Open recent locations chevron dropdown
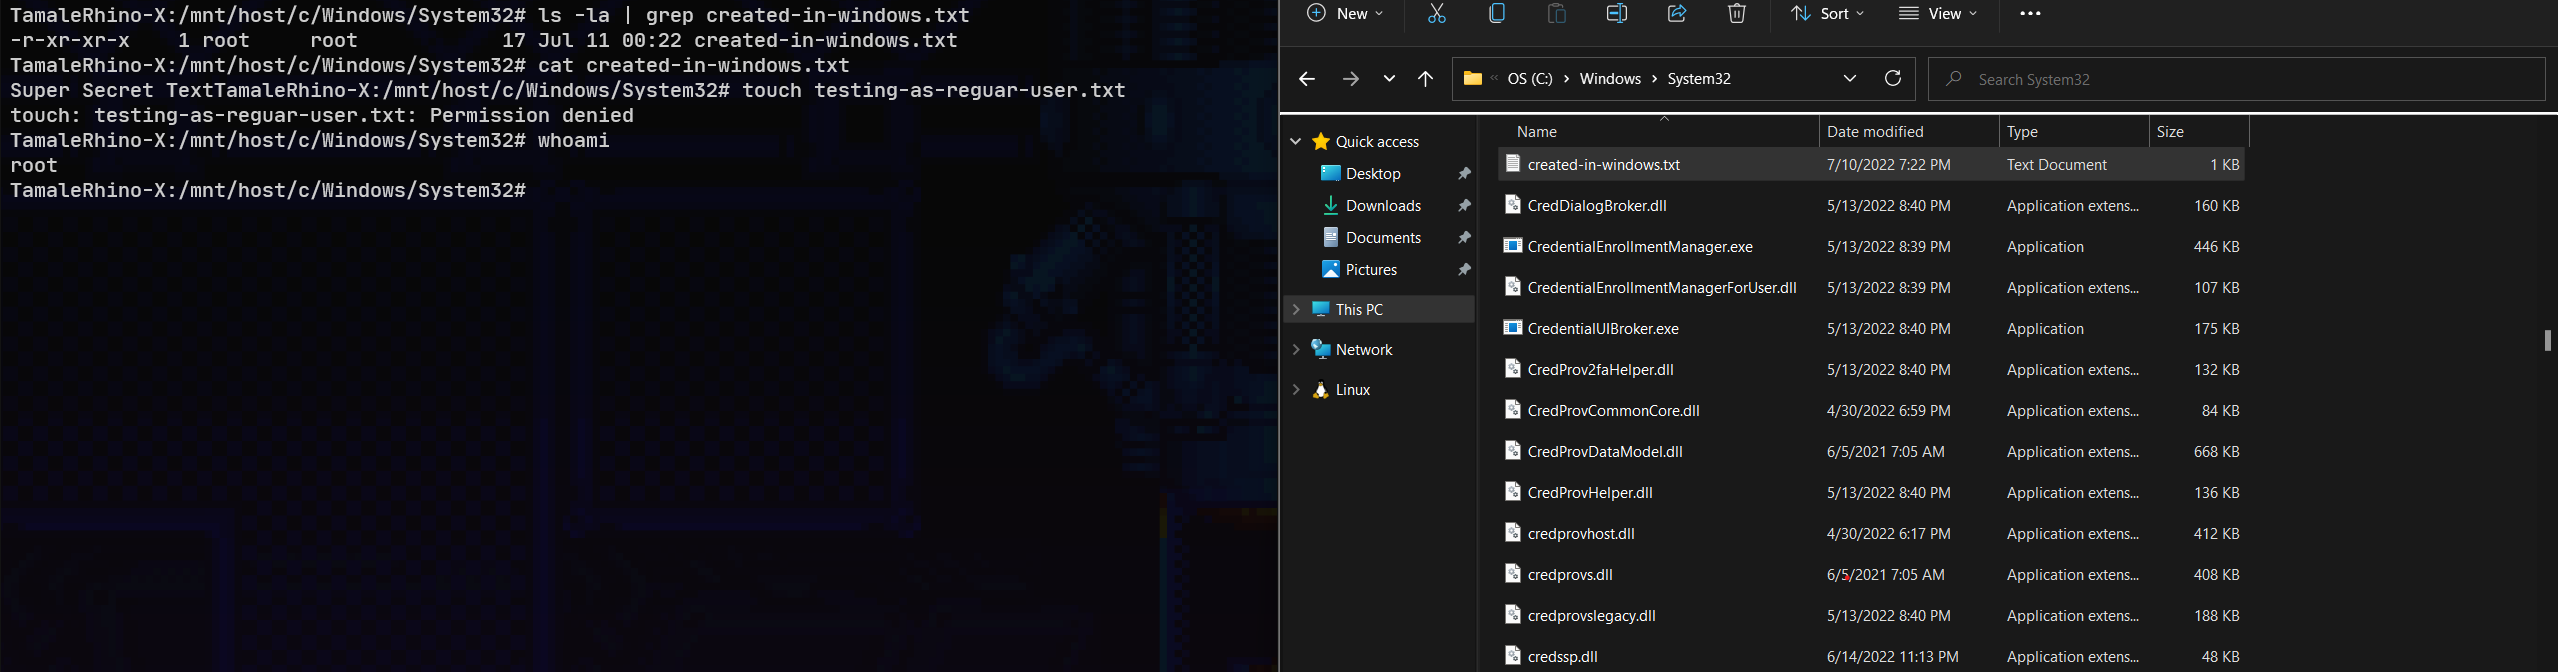The image size is (2558, 672). [1389, 79]
